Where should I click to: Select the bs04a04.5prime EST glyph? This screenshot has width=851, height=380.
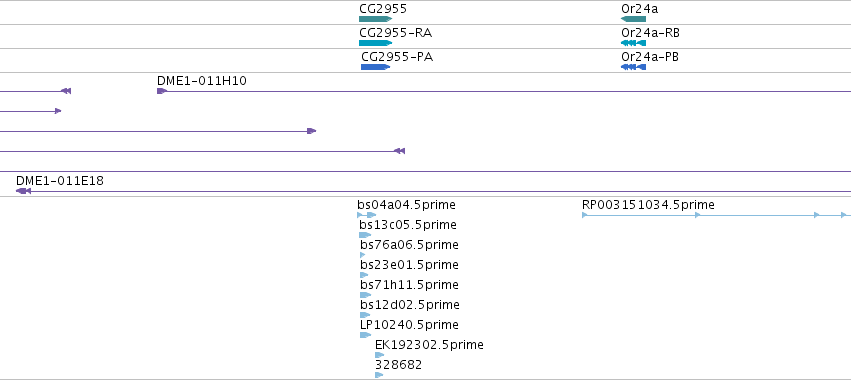pyautogui.click(x=366, y=215)
